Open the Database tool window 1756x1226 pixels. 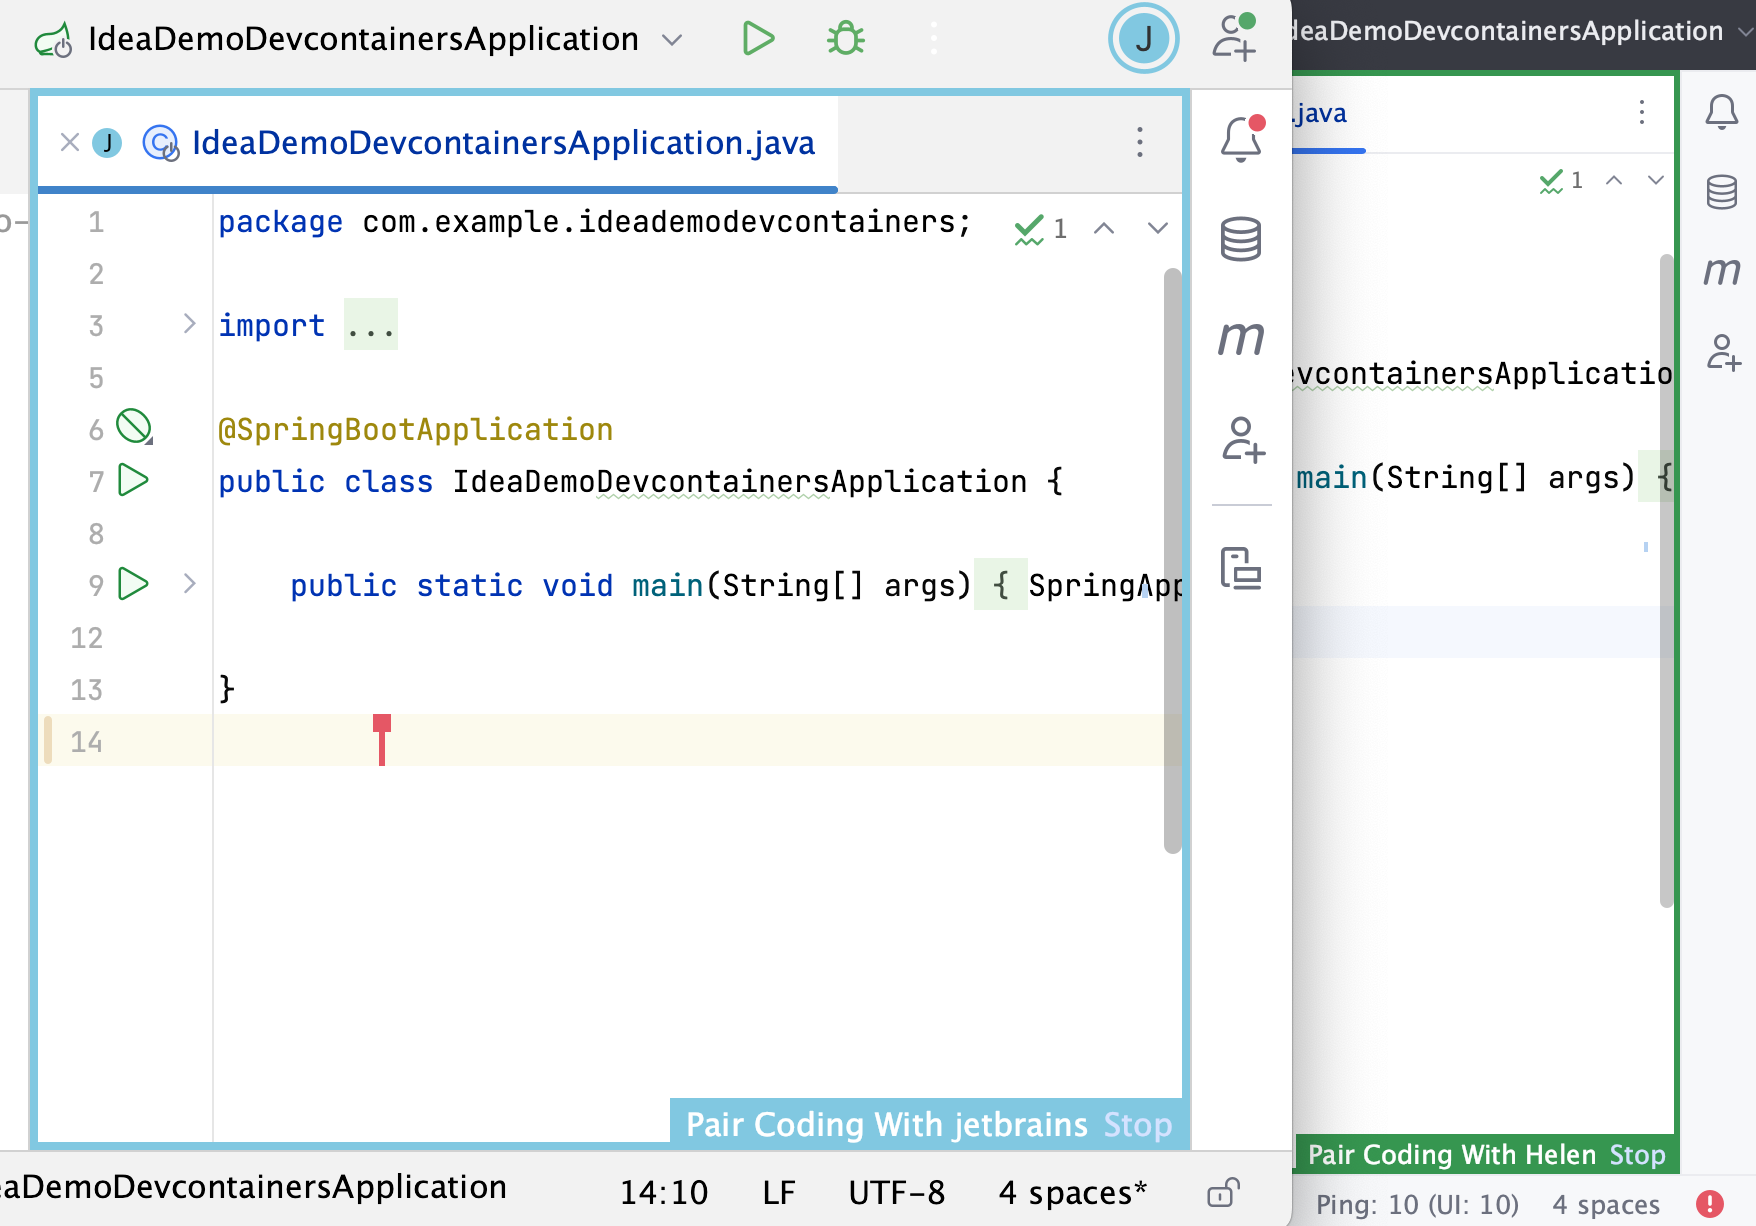[x=1241, y=239]
